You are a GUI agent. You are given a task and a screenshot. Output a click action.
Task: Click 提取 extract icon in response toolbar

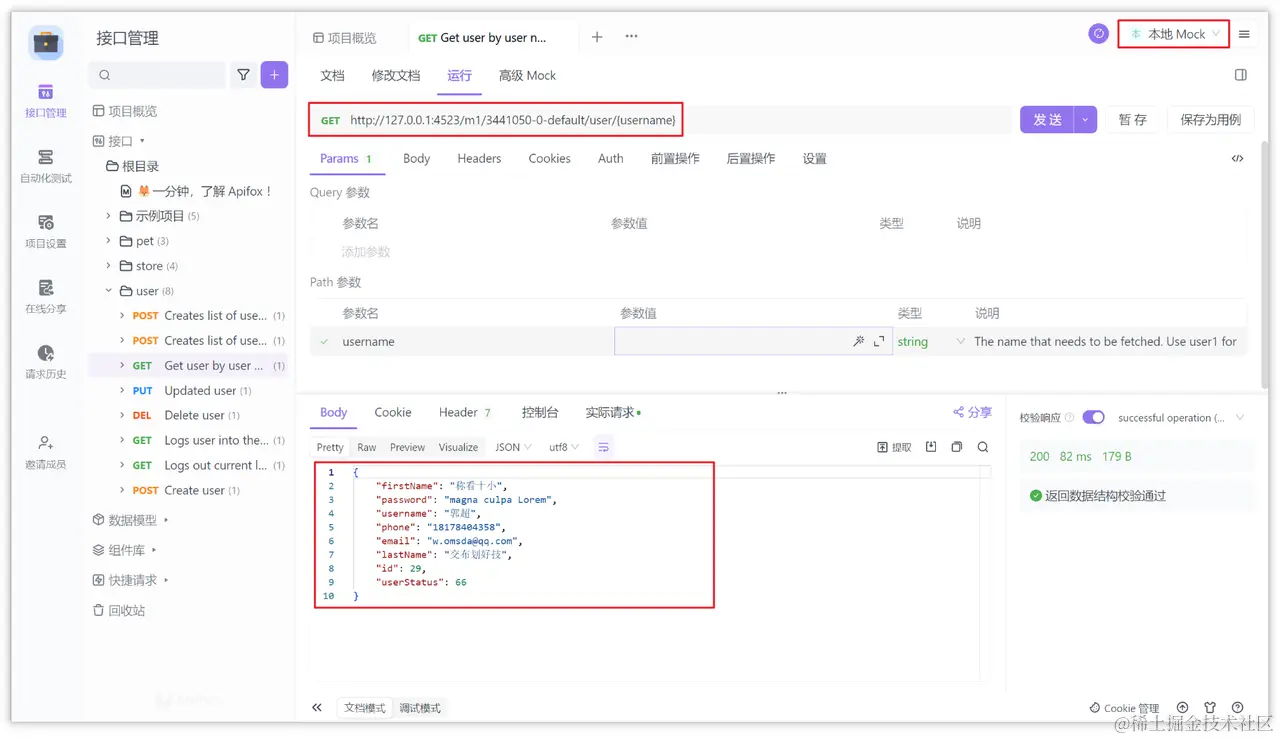(894, 447)
